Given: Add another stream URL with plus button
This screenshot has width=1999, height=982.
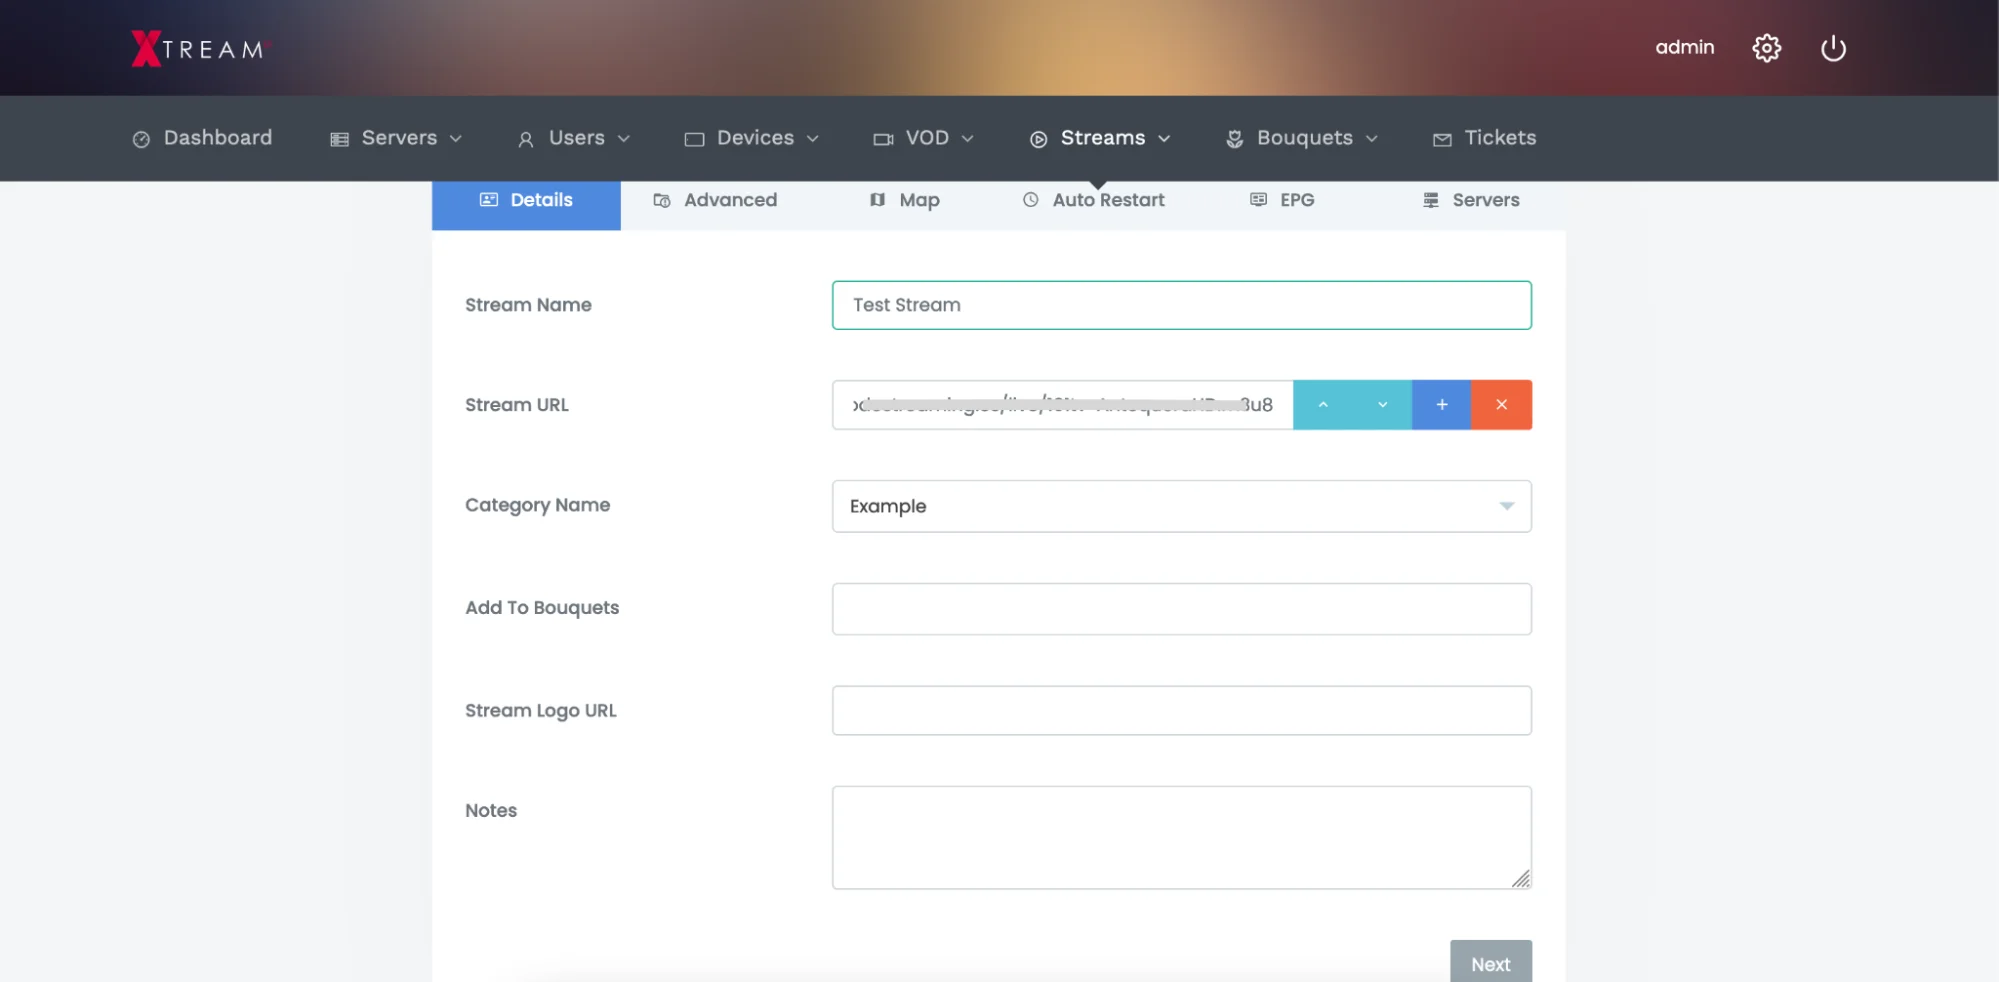Looking at the screenshot, I should (1441, 405).
